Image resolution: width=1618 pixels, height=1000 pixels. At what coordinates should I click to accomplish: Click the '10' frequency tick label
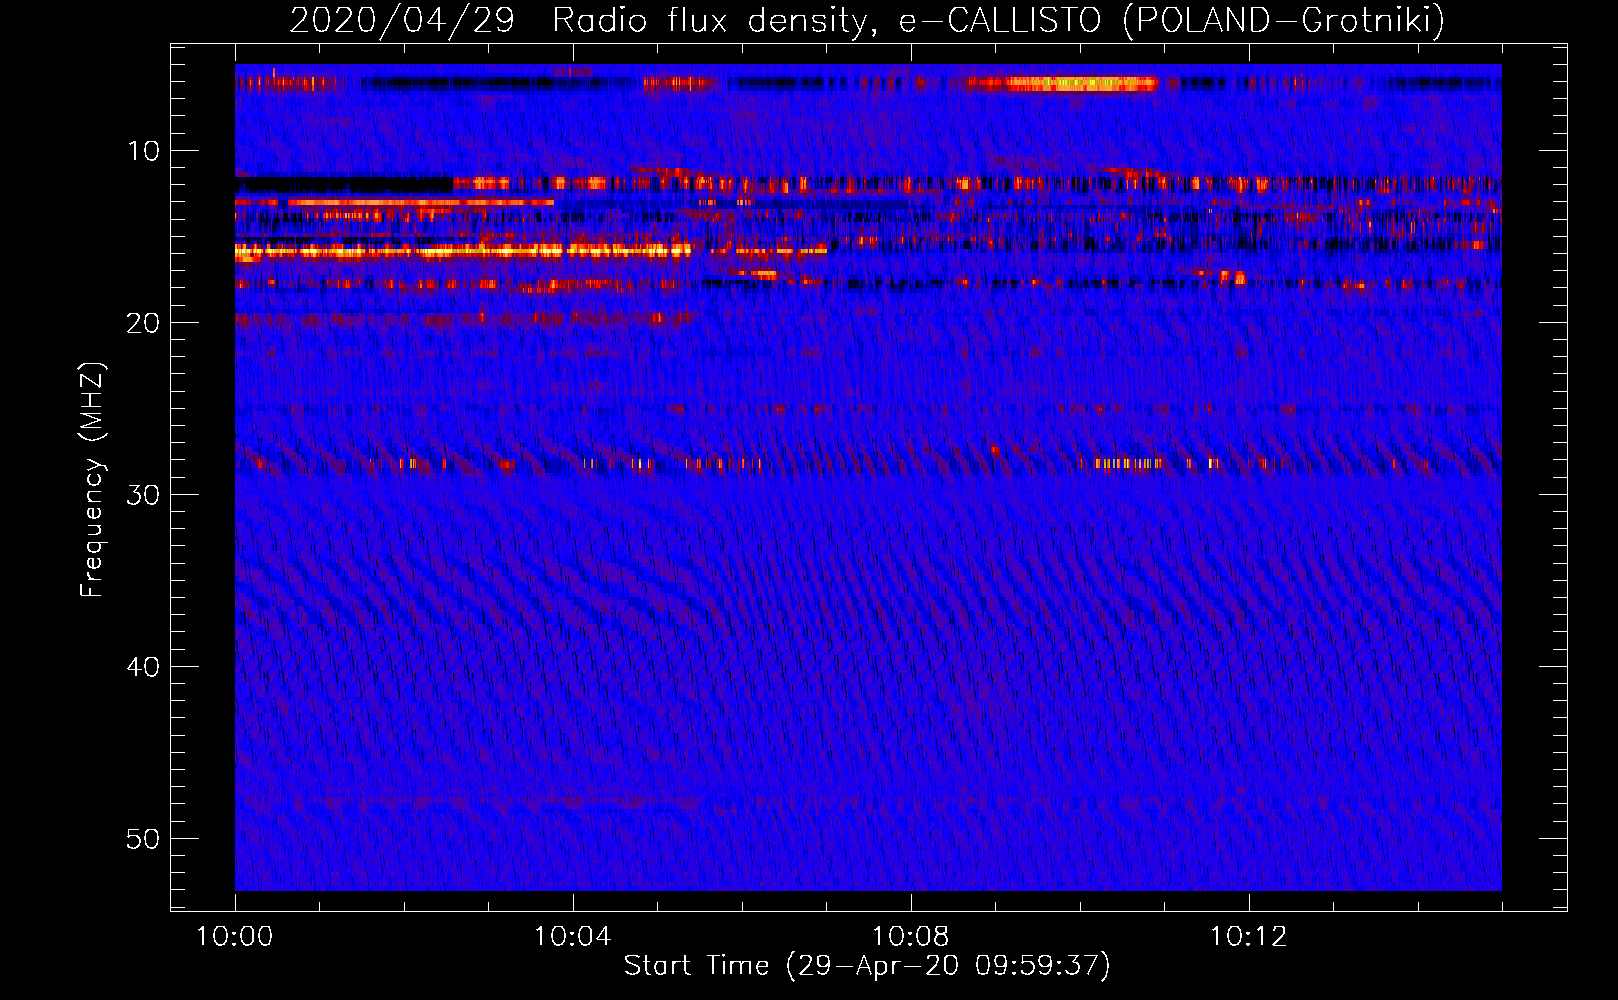click(x=143, y=151)
